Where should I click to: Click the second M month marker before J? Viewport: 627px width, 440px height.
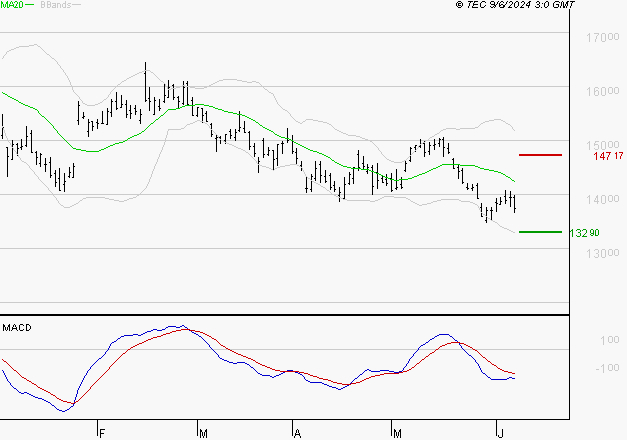(397, 433)
